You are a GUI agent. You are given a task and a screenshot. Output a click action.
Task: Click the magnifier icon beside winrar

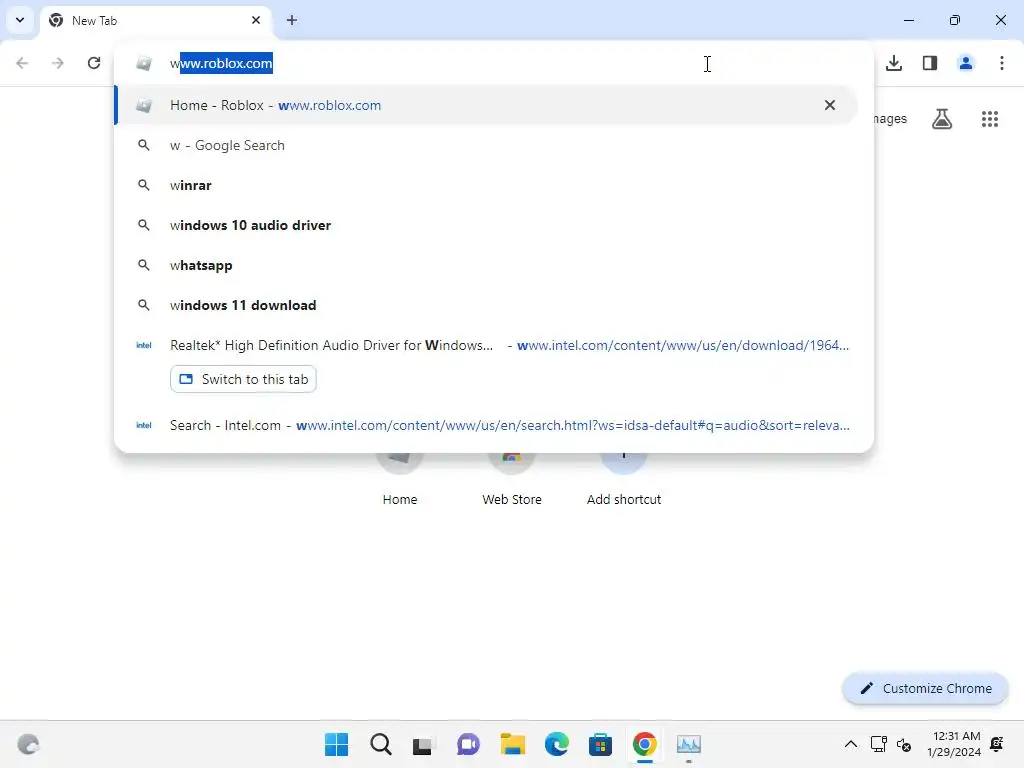point(144,185)
